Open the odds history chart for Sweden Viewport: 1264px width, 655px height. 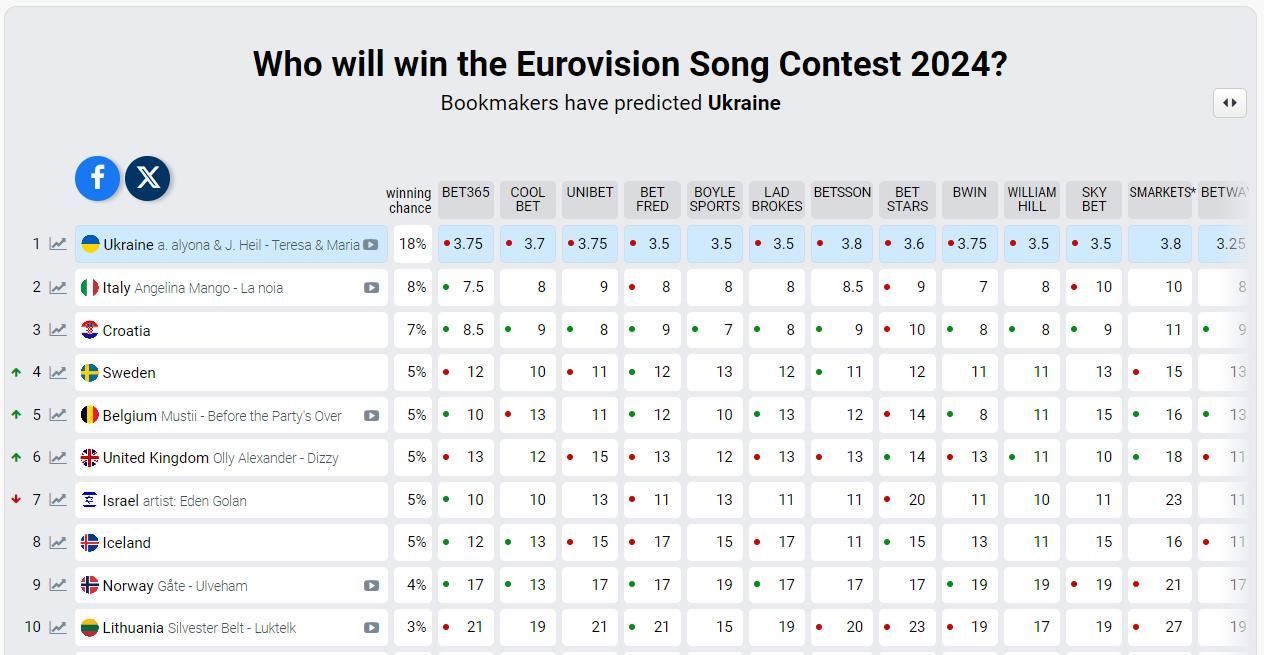58,372
